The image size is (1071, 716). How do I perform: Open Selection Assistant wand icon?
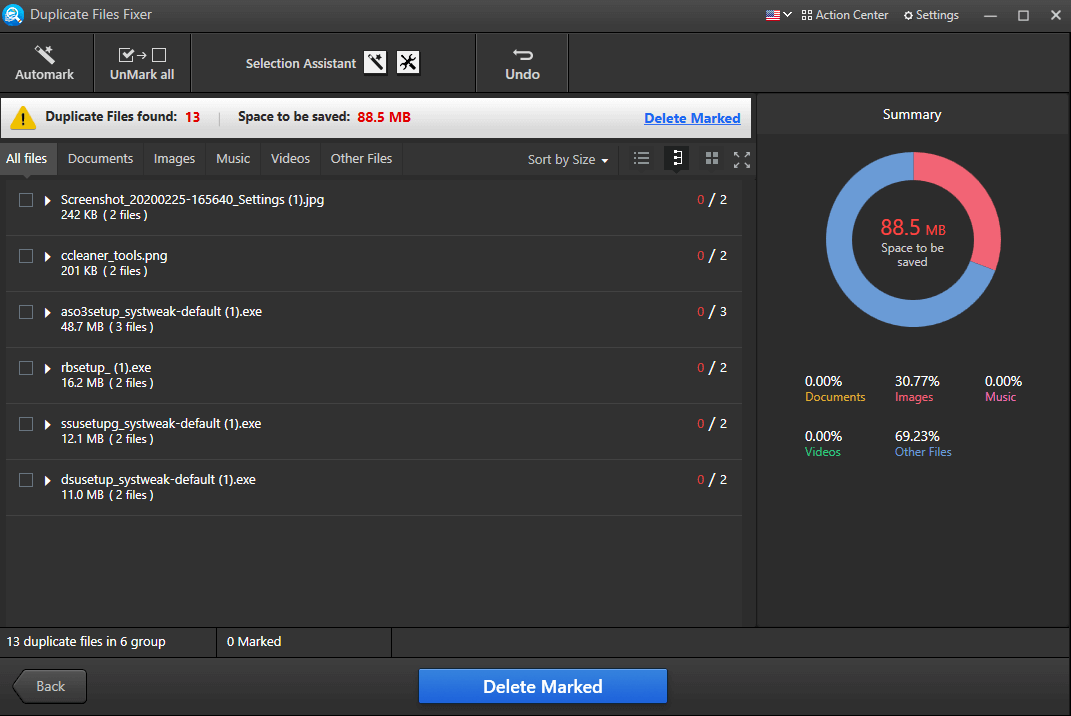click(x=375, y=62)
